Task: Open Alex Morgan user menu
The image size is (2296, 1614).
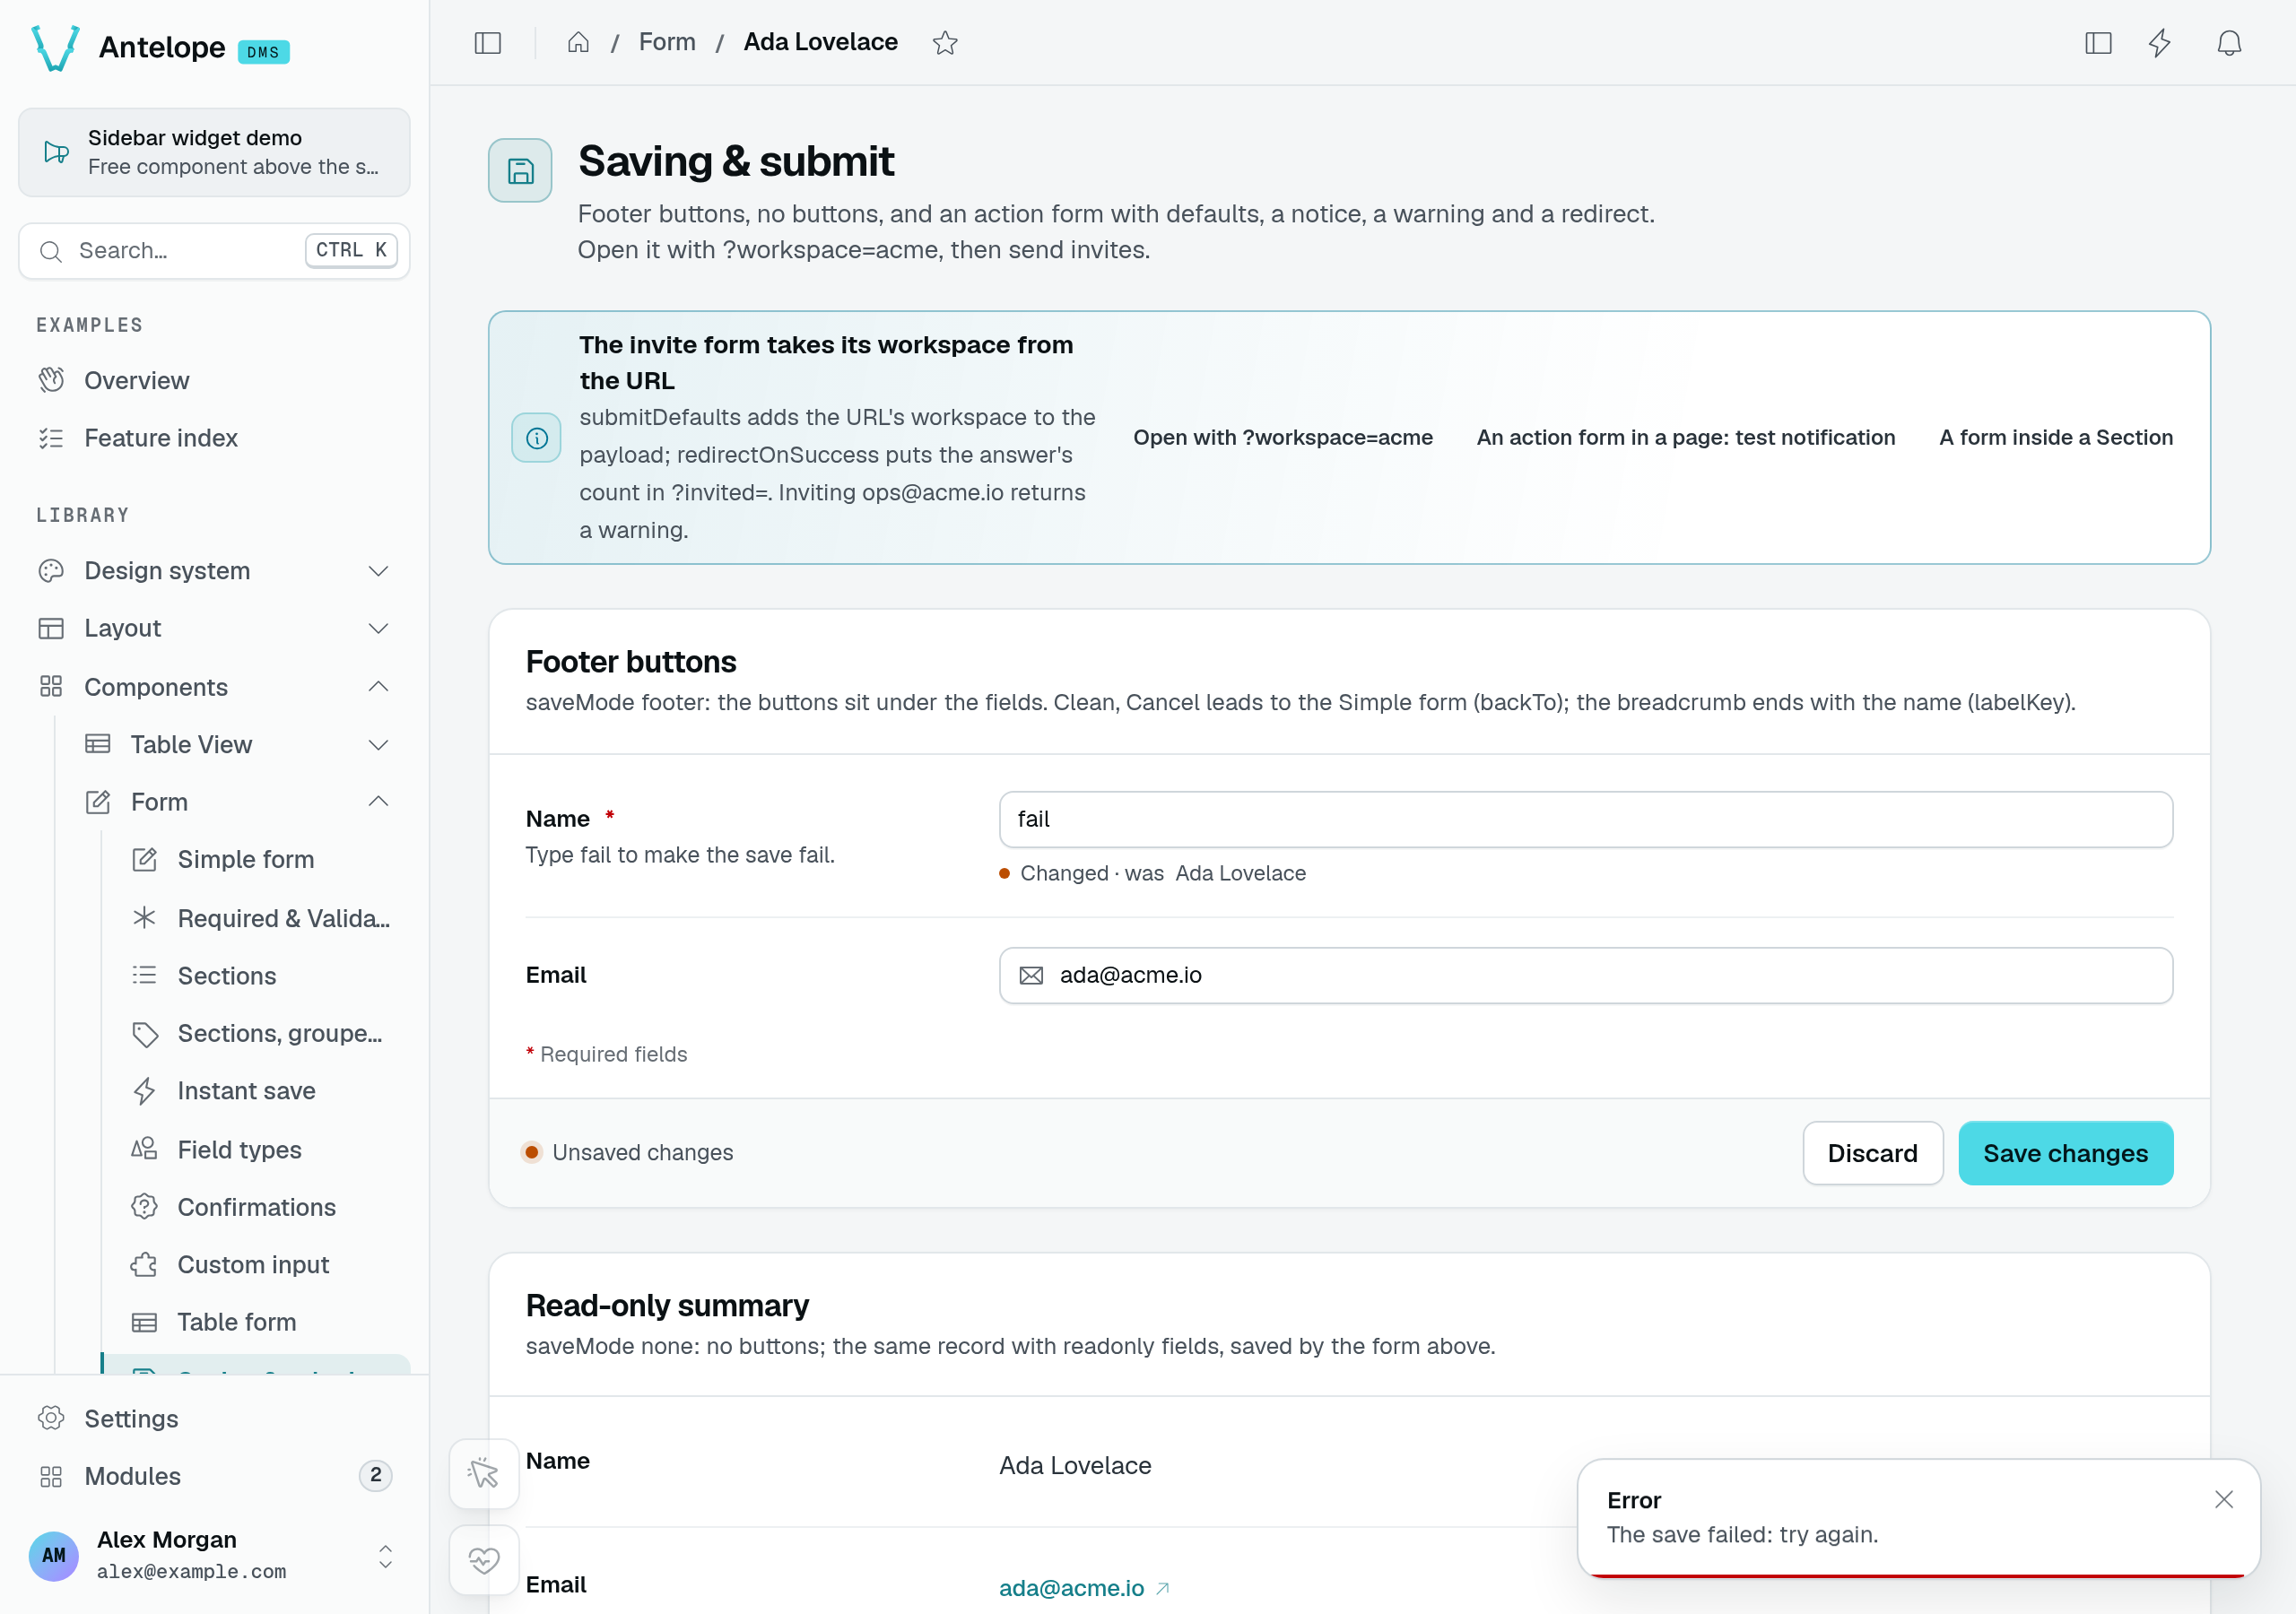Action: (214, 1556)
